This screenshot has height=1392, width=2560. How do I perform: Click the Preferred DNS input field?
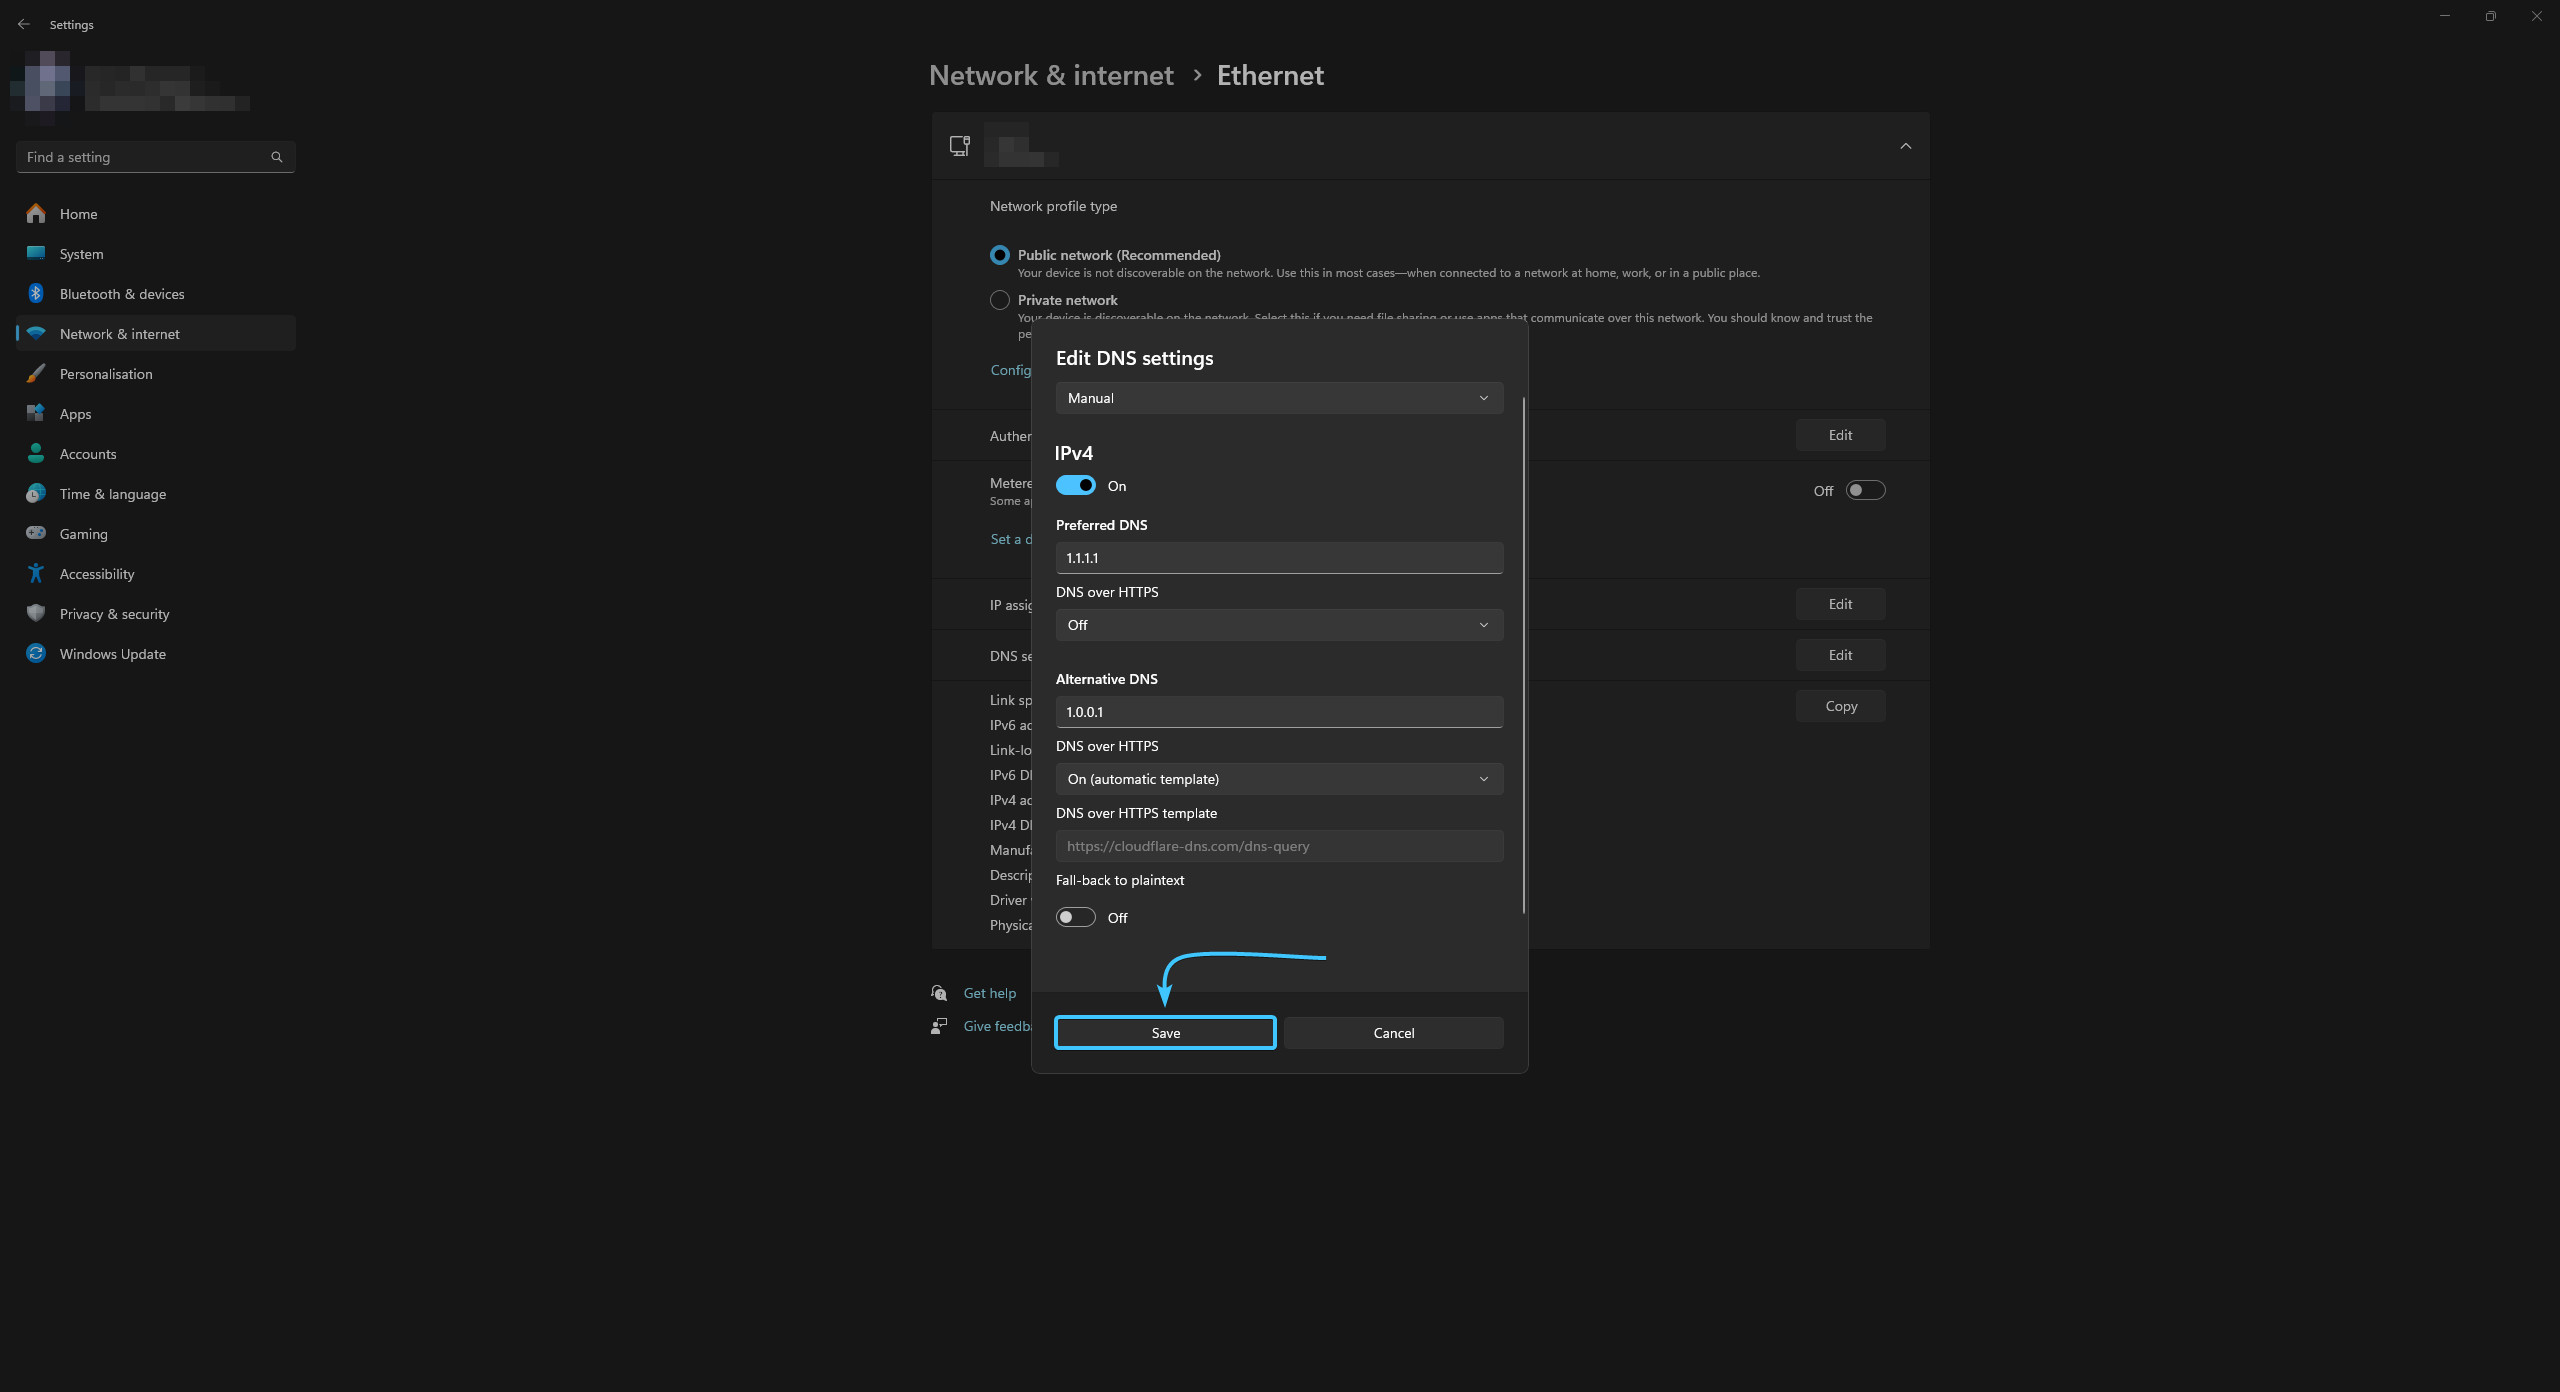1278,558
